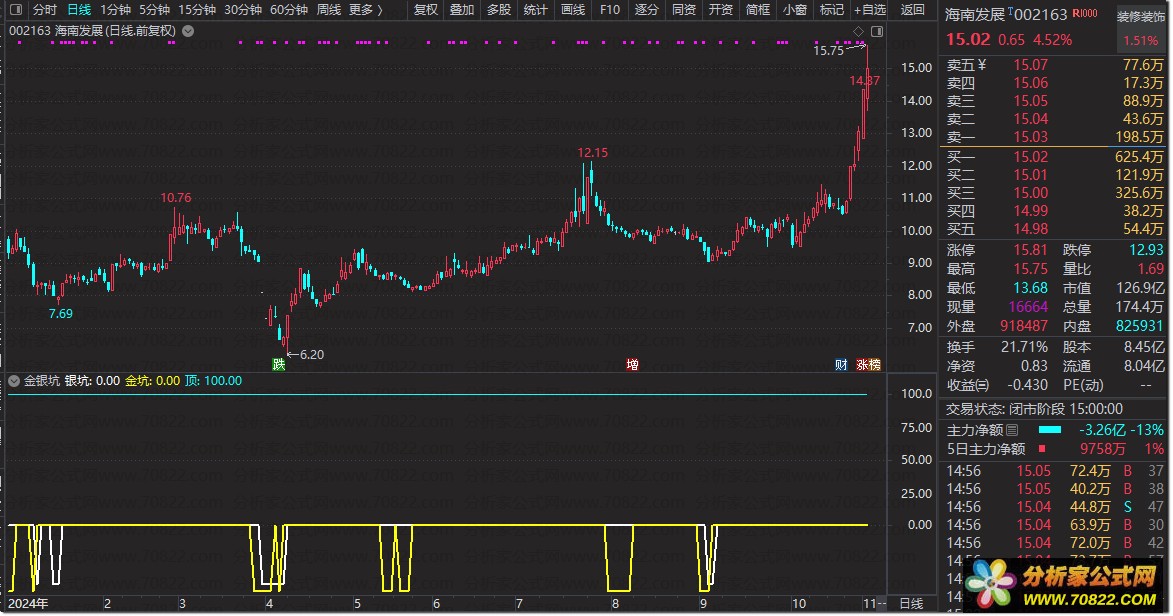This screenshot has height=616, width=1173.
Task: Click the 银坑: 0.00 value label
Action: click(92, 381)
